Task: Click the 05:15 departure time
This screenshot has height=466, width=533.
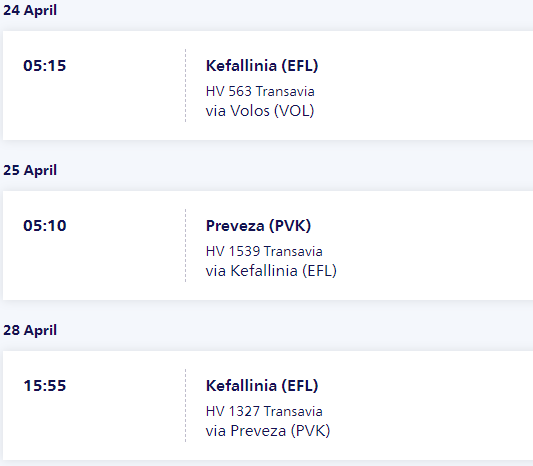Action: click(x=45, y=66)
